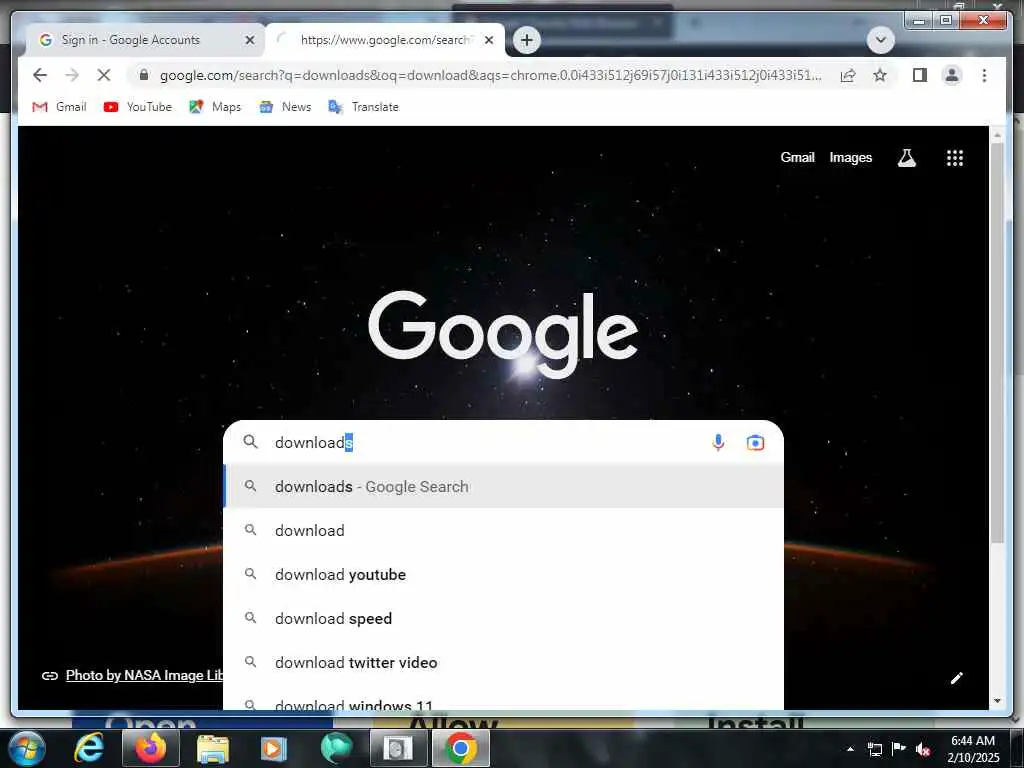Click the Gmail link on Google page

coord(797,157)
